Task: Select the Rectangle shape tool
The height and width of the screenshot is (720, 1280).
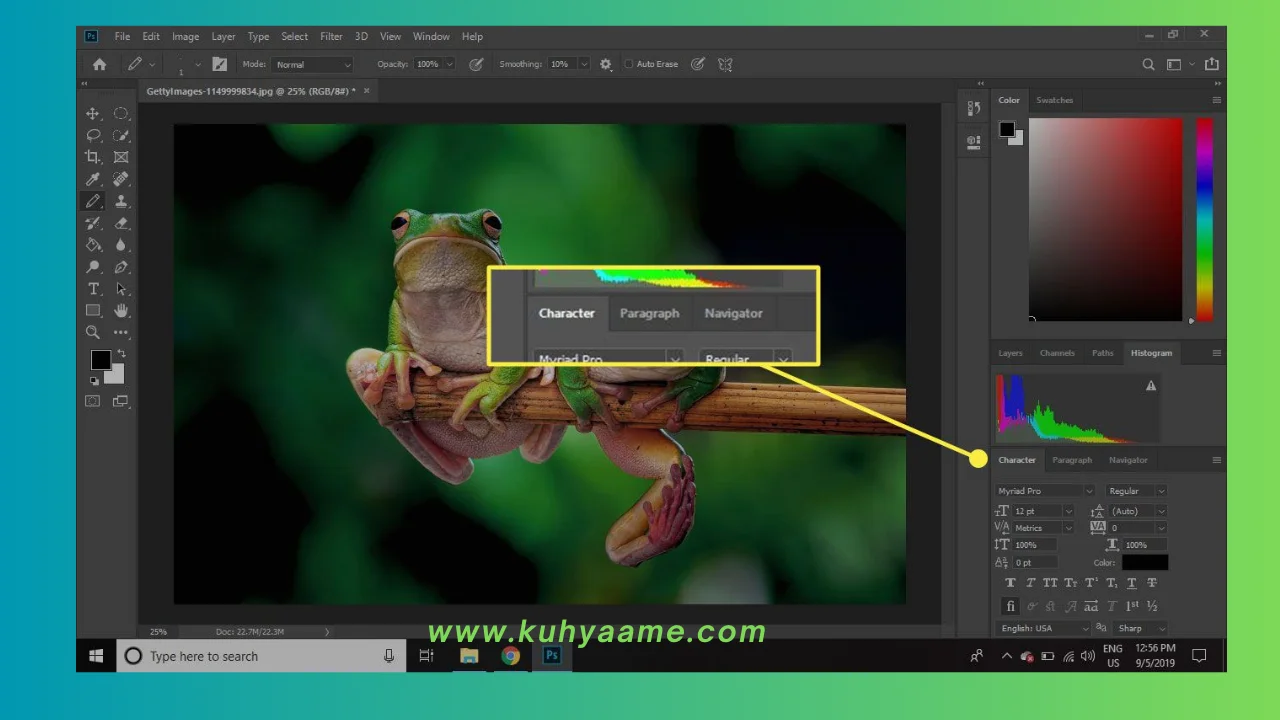Action: (93, 311)
